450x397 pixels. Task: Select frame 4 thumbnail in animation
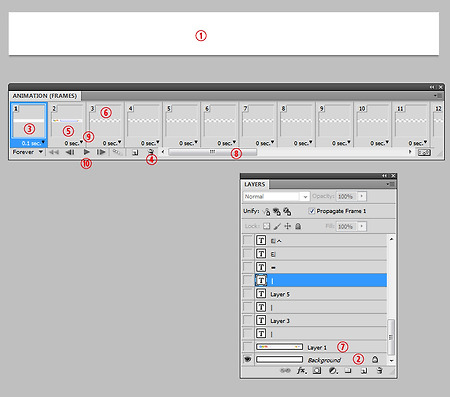coord(144,121)
